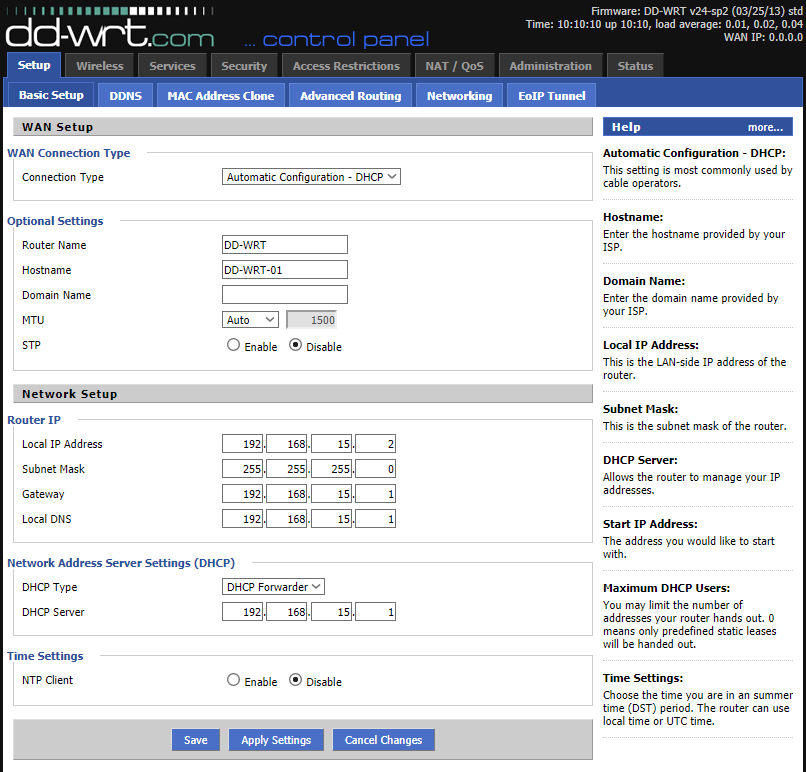Open Access Restrictions tab
The image size is (806, 772).
tap(346, 66)
